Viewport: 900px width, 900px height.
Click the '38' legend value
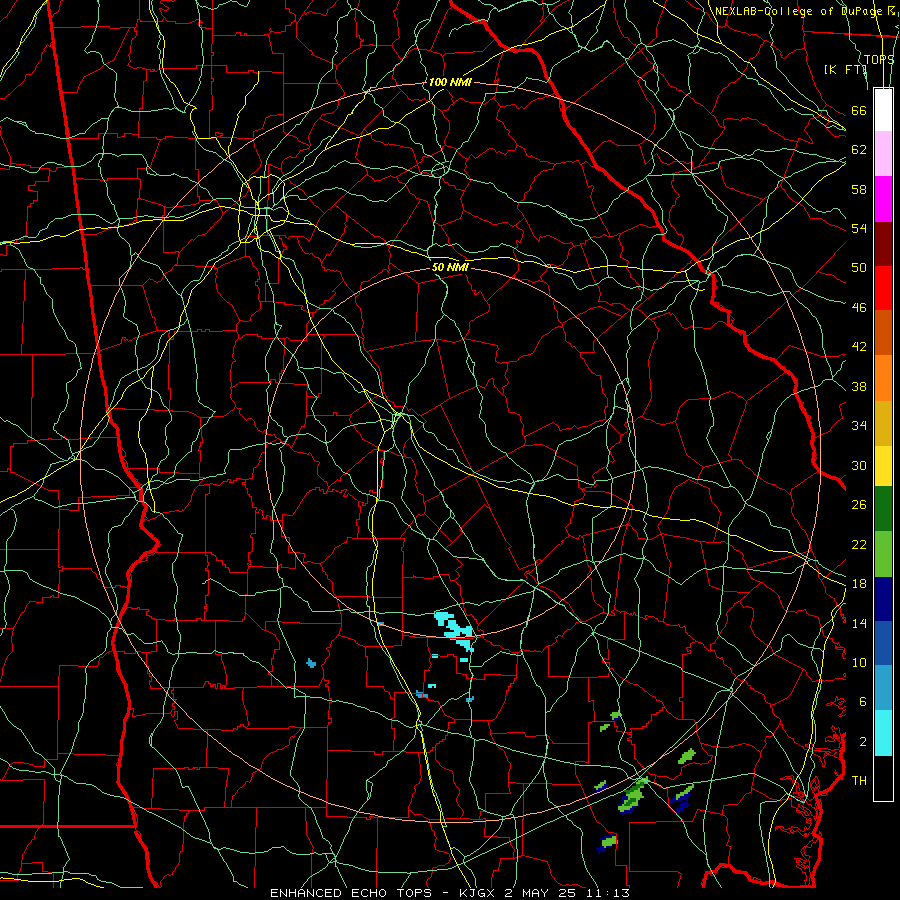[x=859, y=386]
